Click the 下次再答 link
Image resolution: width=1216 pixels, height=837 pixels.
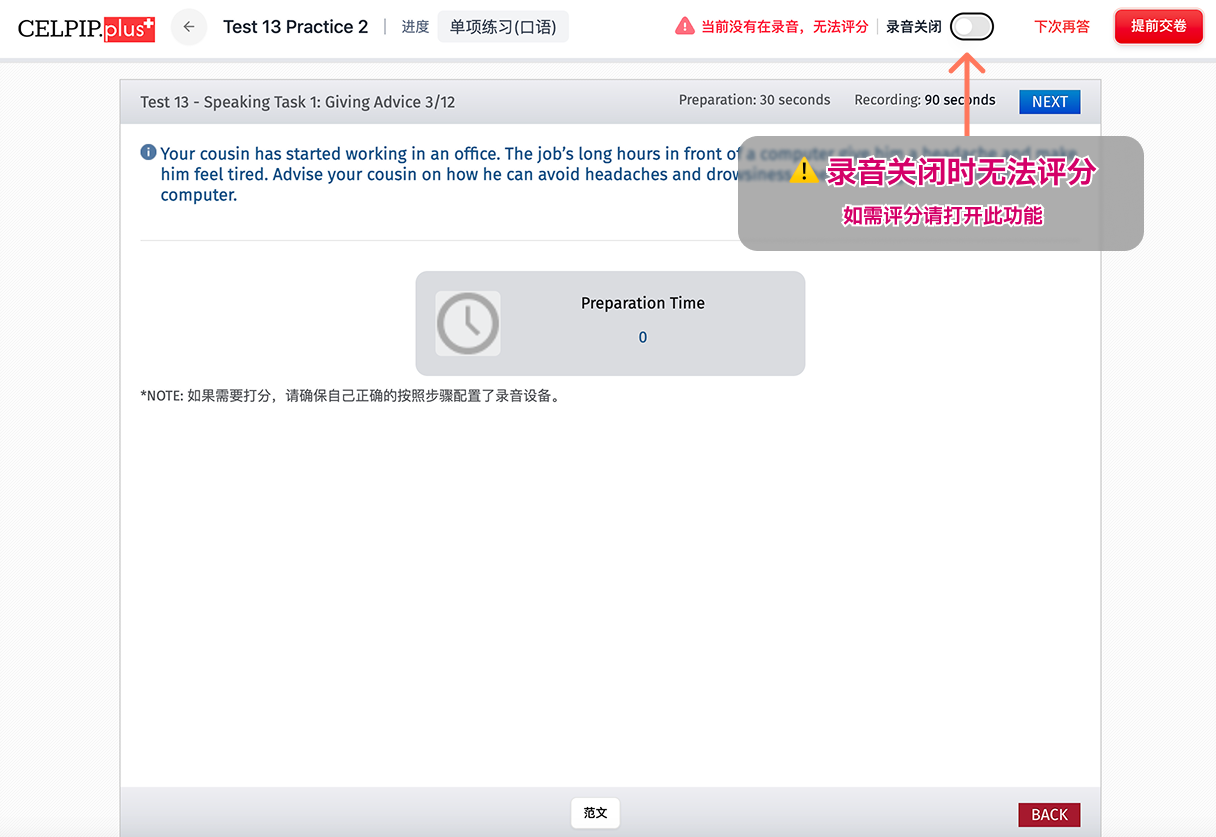coord(1061,27)
